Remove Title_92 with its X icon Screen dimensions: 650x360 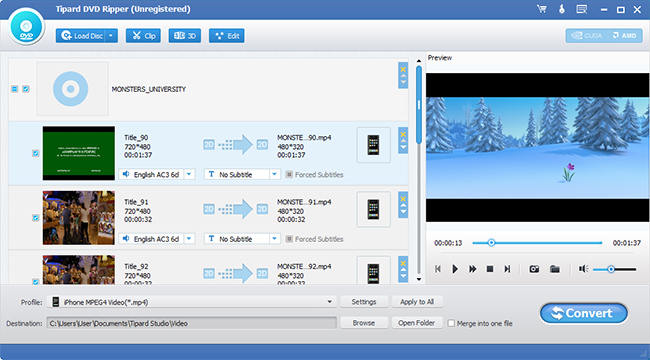[x=403, y=263]
